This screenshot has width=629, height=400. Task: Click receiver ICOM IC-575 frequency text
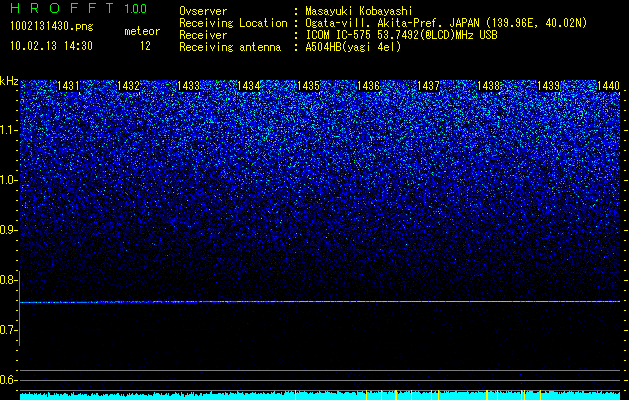pyautogui.click(x=401, y=35)
